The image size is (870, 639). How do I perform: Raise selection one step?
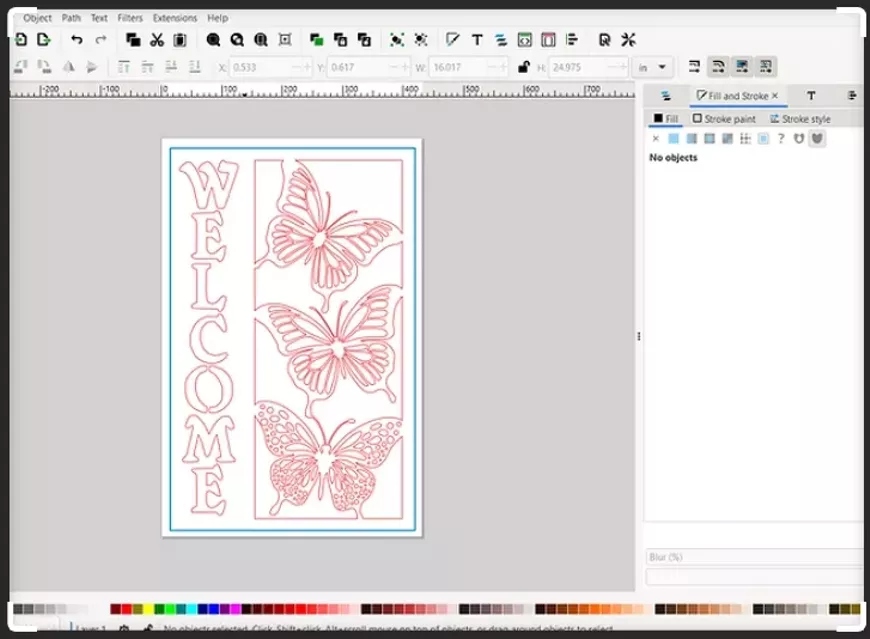click(x=148, y=67)
